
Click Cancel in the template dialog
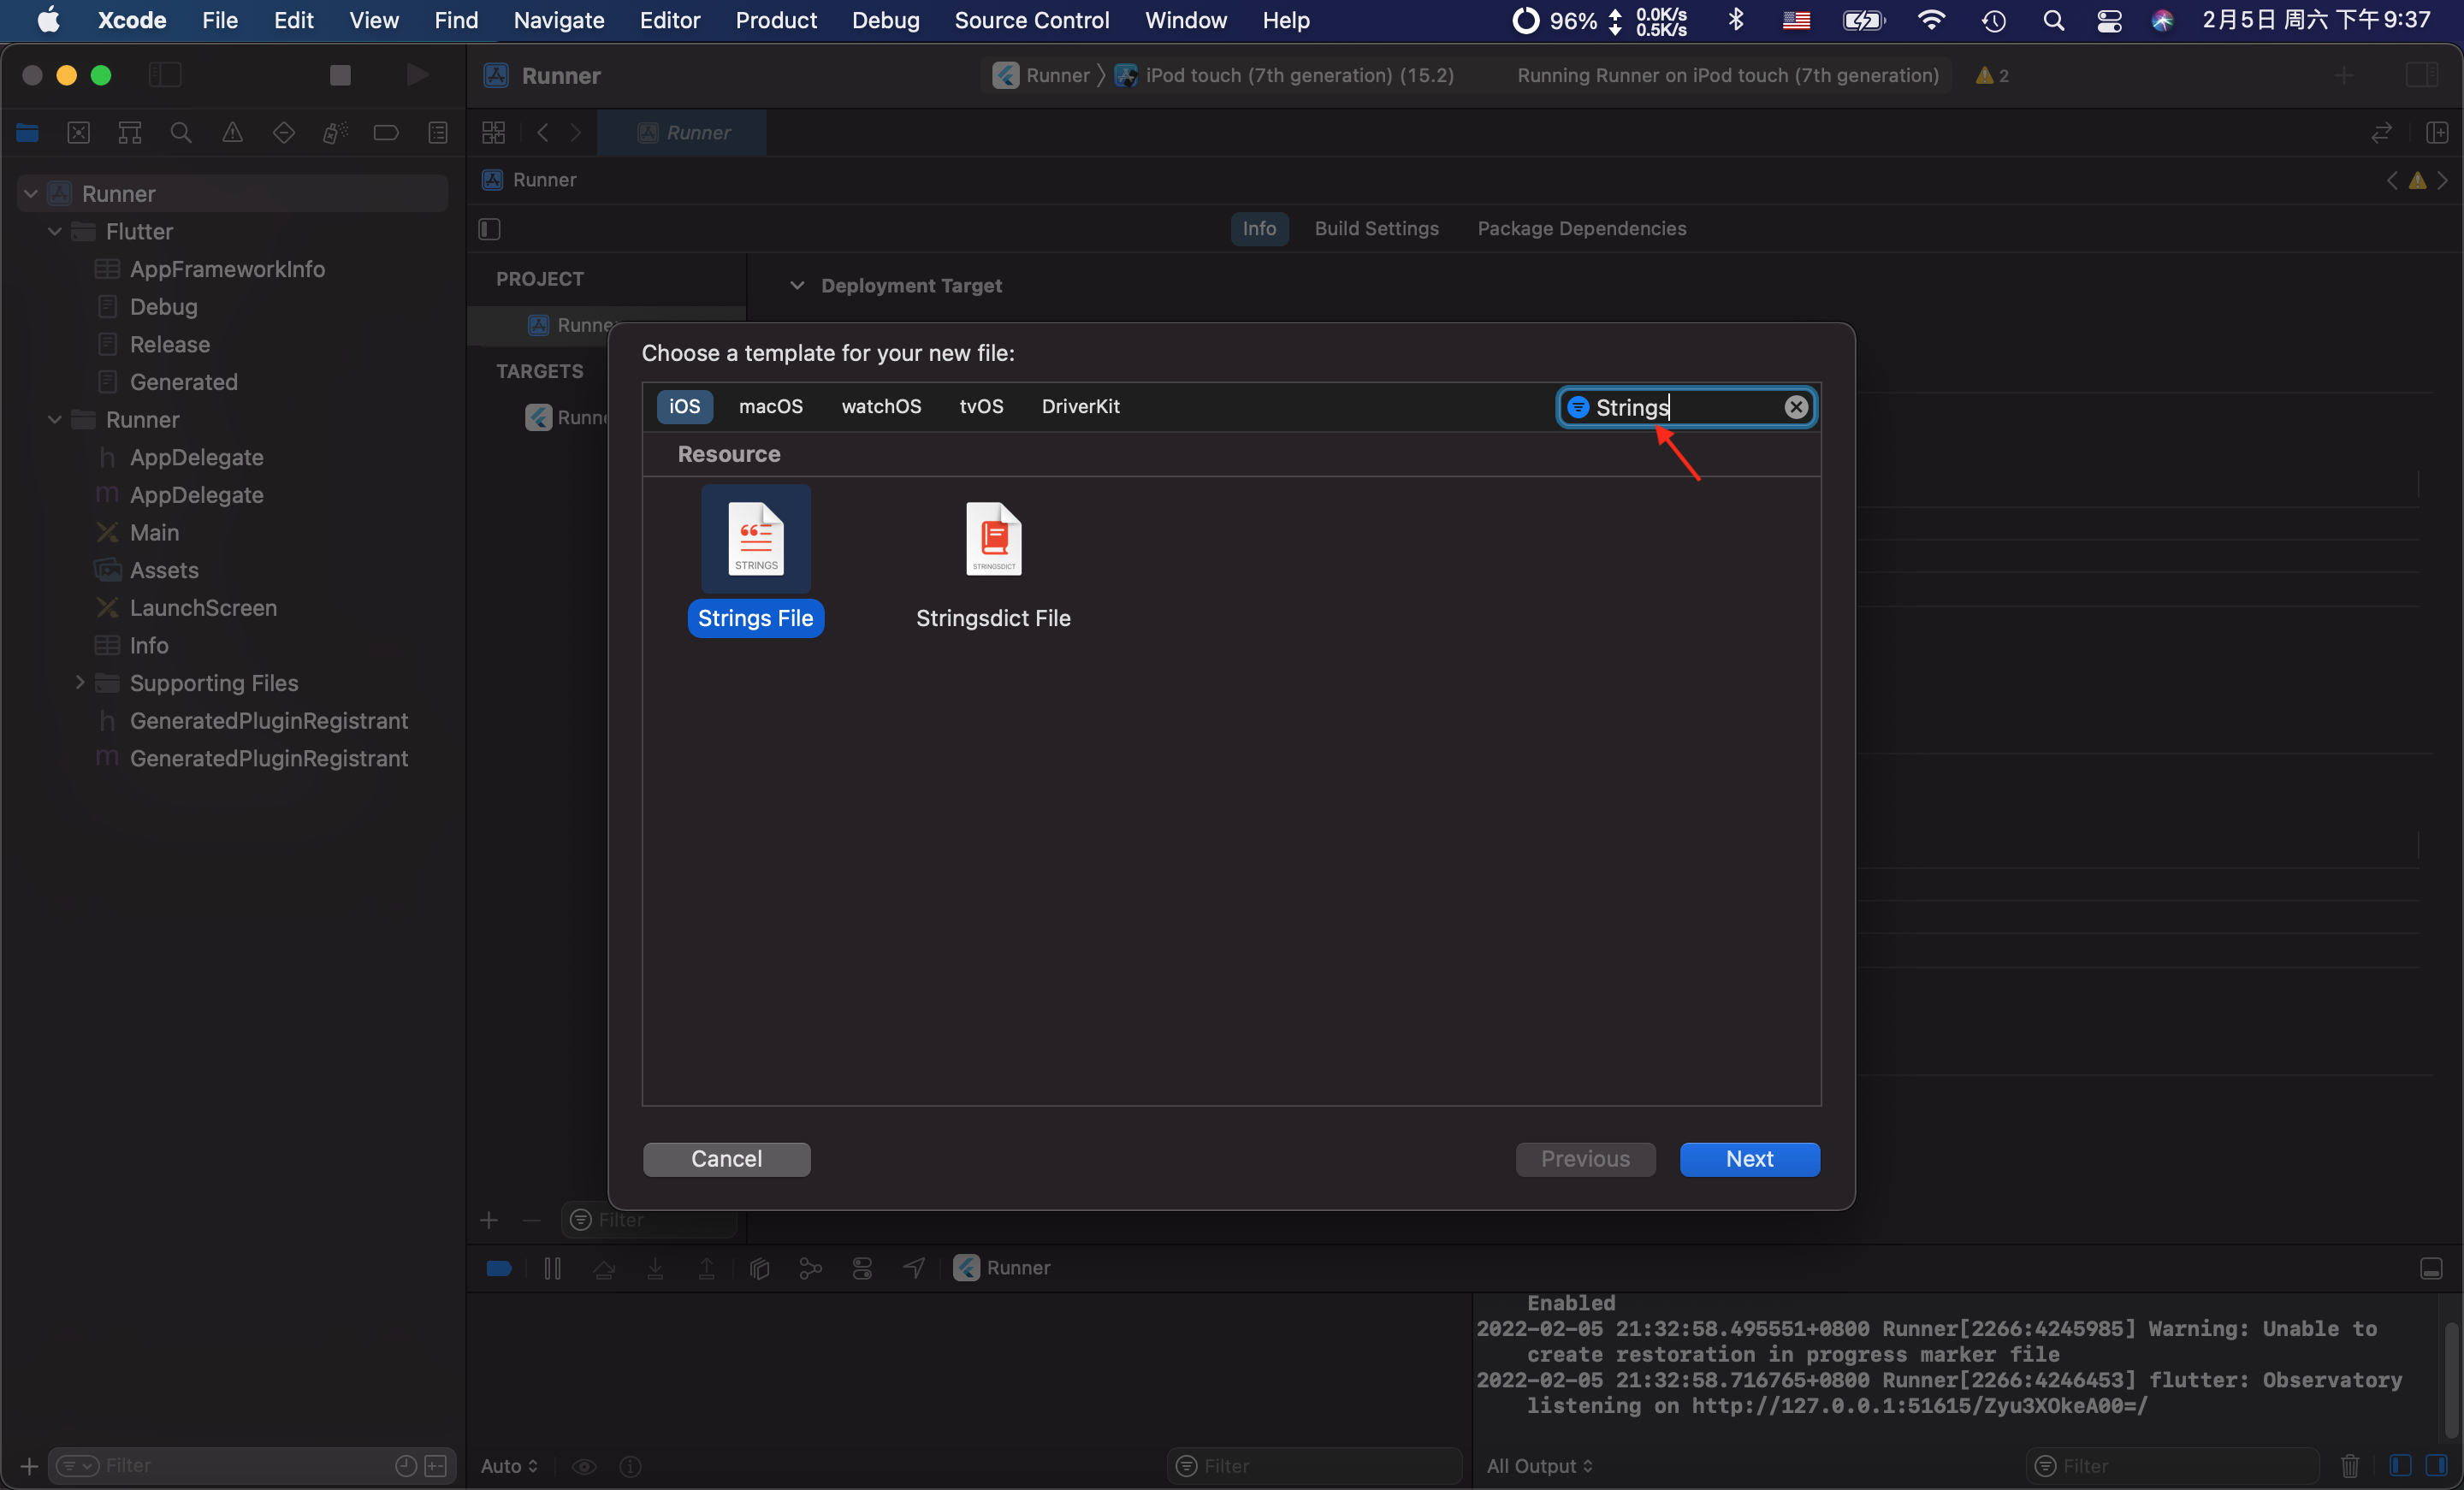point(726,1159)
